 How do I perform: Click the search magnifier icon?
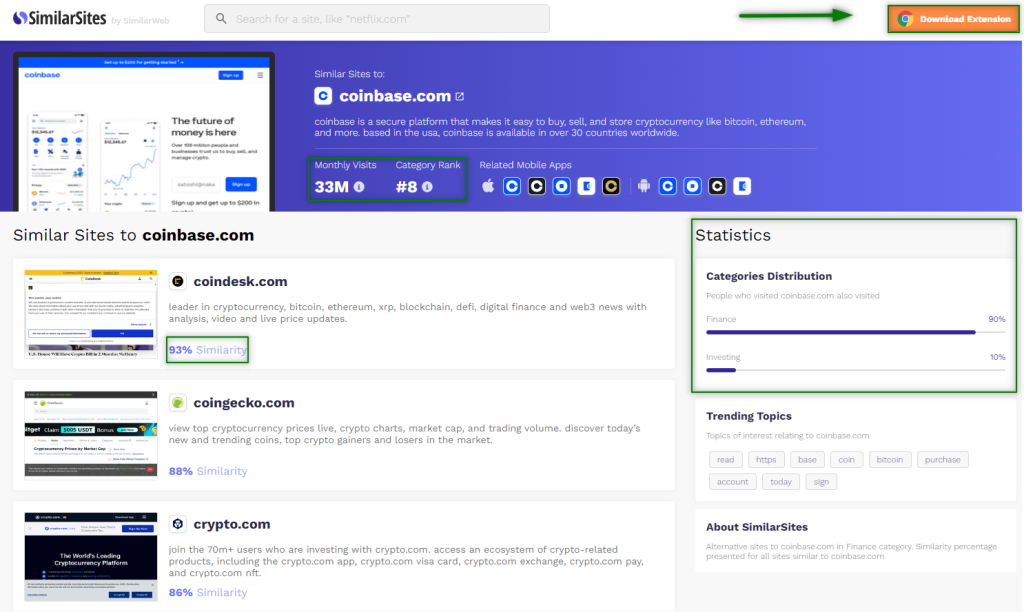pos(220,19)
